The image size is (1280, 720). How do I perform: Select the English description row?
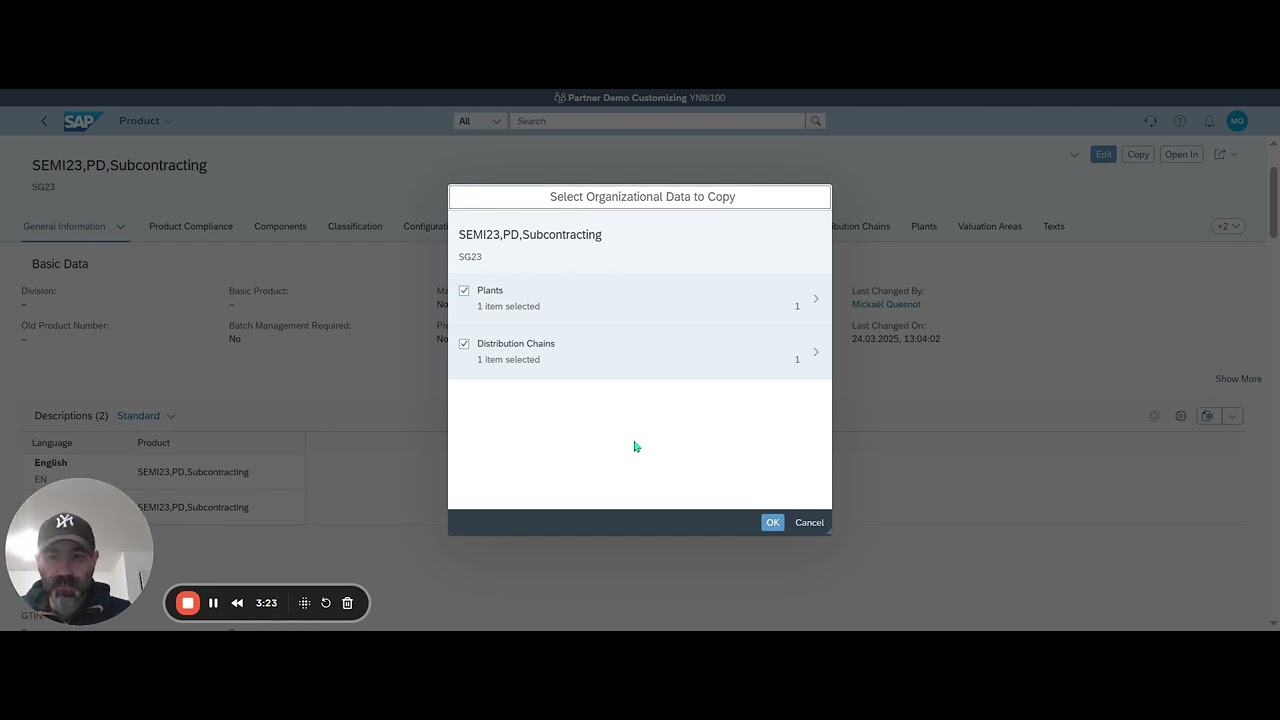[163, 472]
